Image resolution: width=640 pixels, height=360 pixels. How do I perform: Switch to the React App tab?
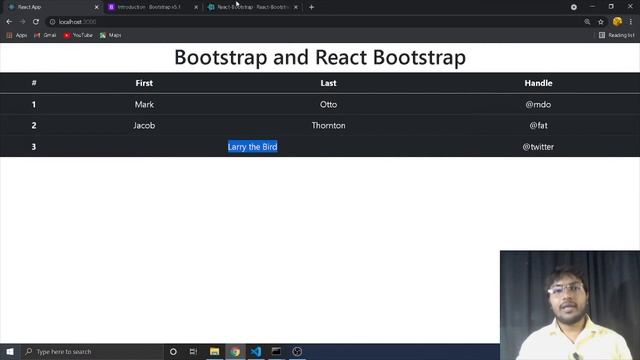[x=51, y=7]
